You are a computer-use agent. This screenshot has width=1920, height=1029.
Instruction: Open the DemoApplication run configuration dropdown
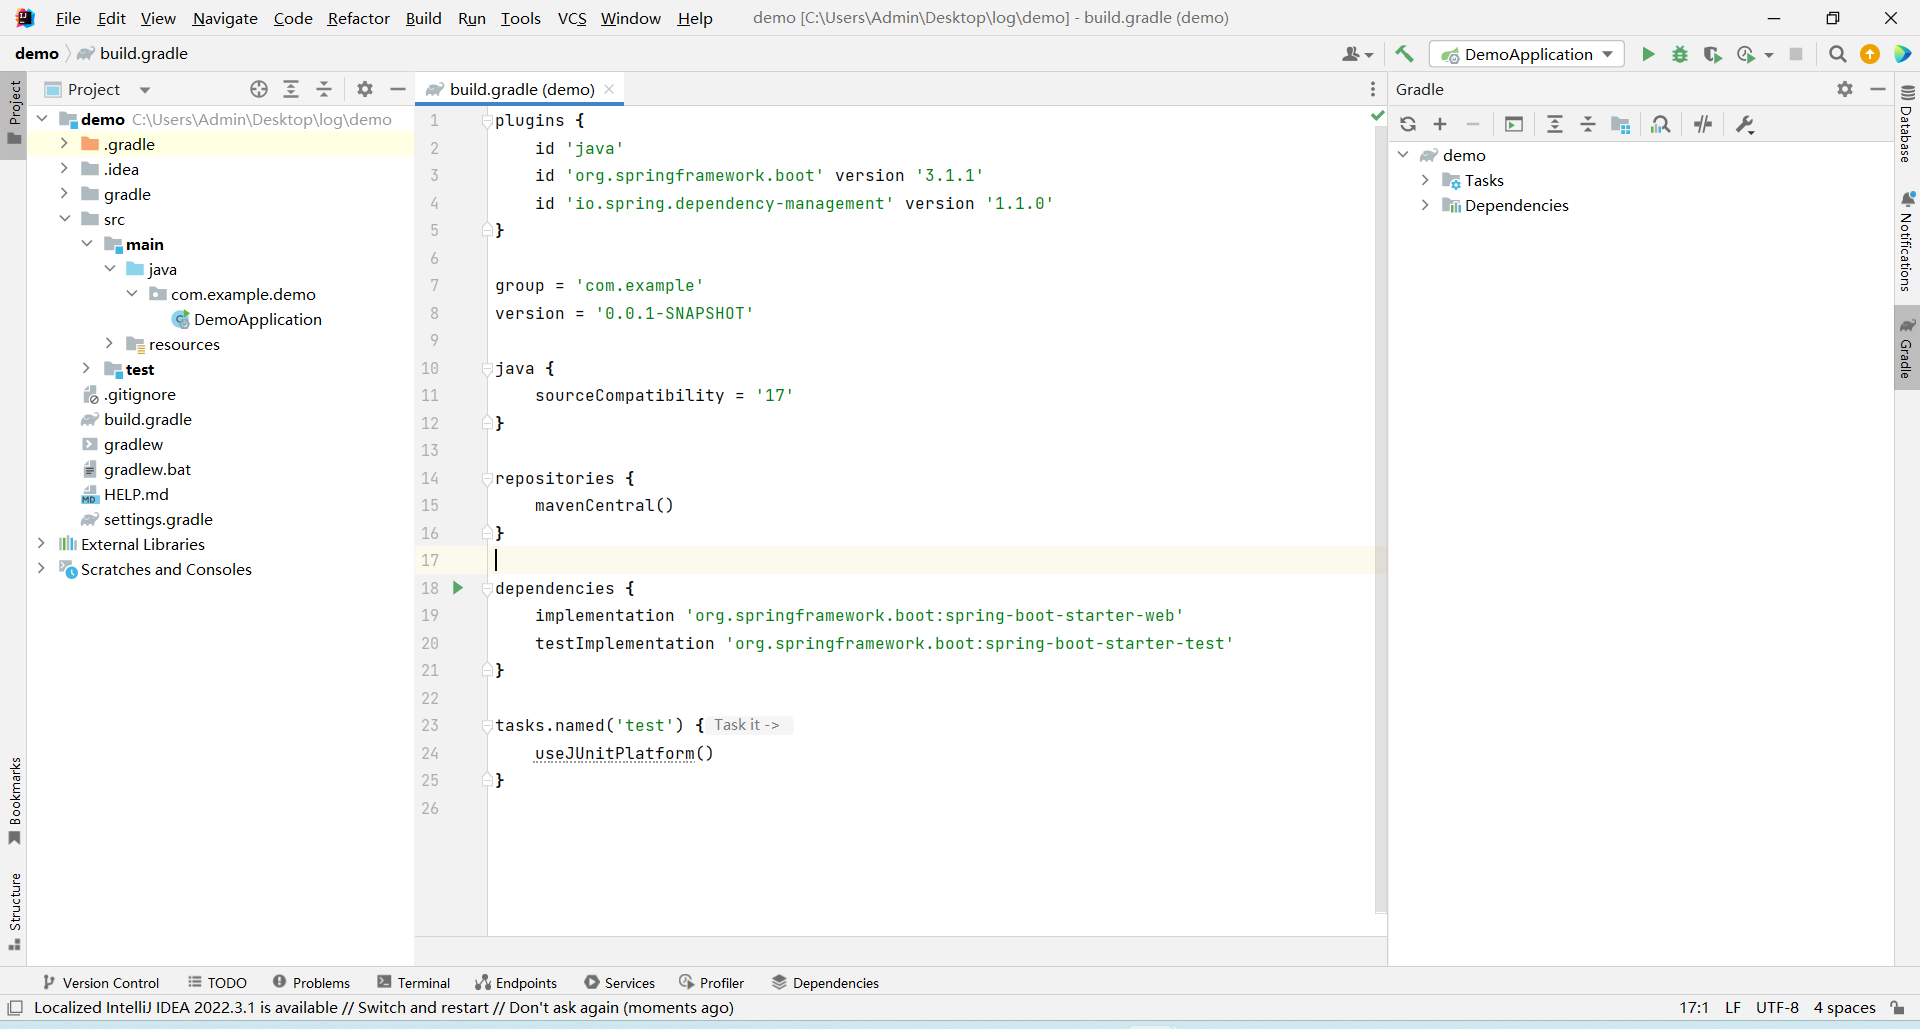click(x=1526, y=54)
